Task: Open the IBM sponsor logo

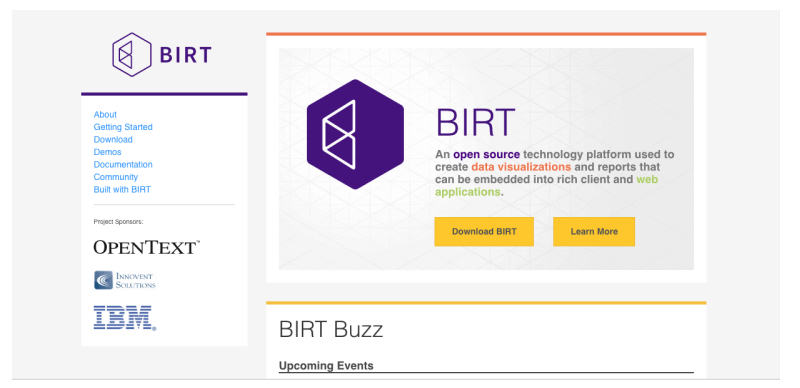Action: 124,318
